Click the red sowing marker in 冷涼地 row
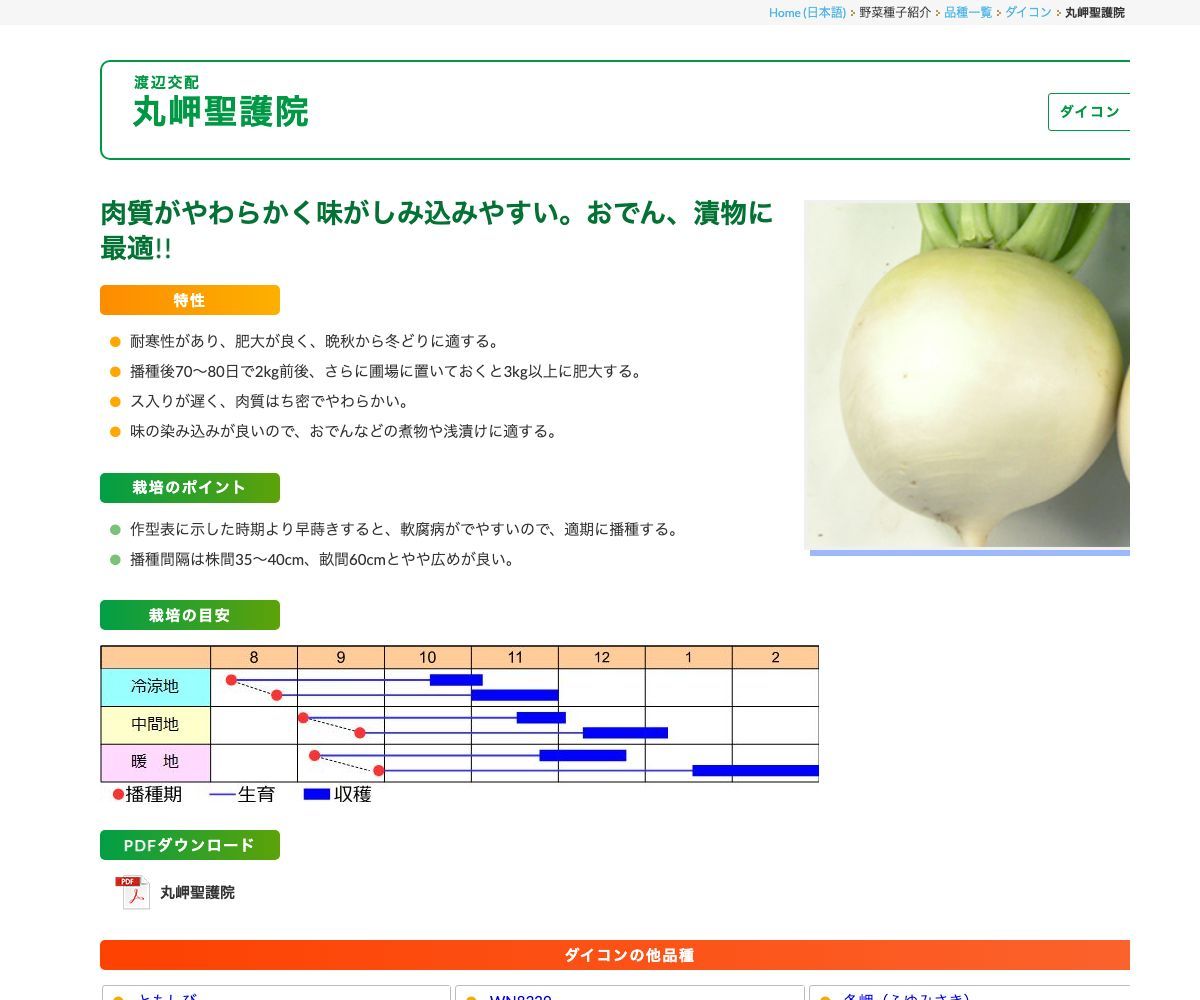1200x1000 pixels. [x=231, y=679]
